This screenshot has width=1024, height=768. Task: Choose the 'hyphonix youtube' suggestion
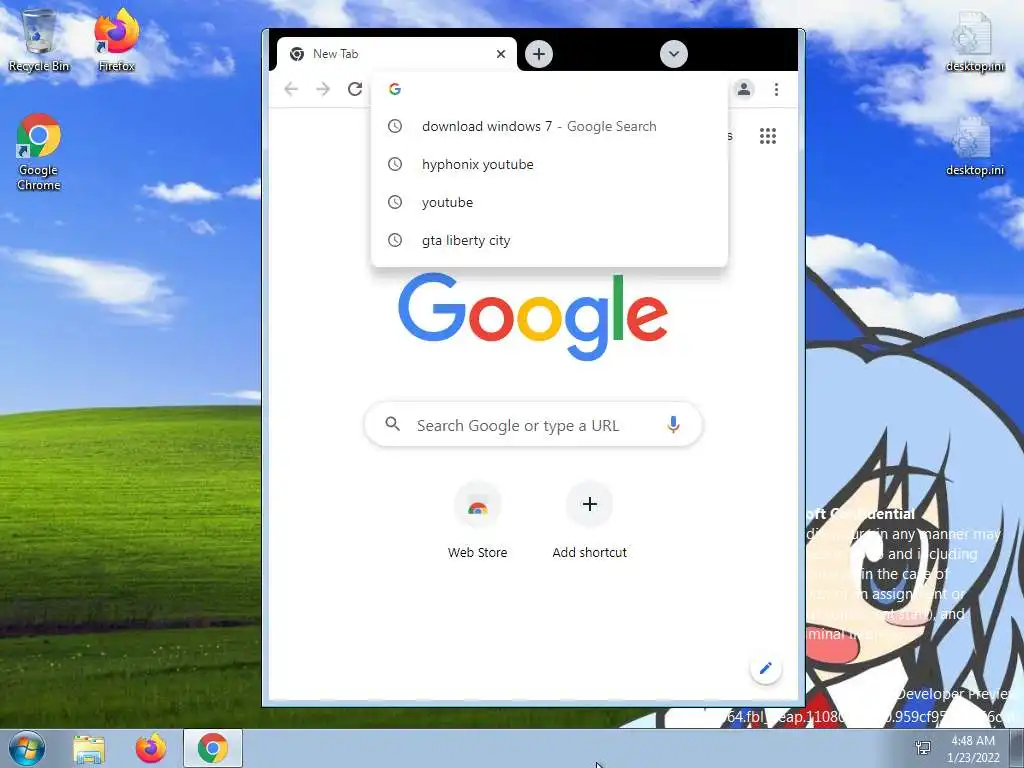coord(549,165)
